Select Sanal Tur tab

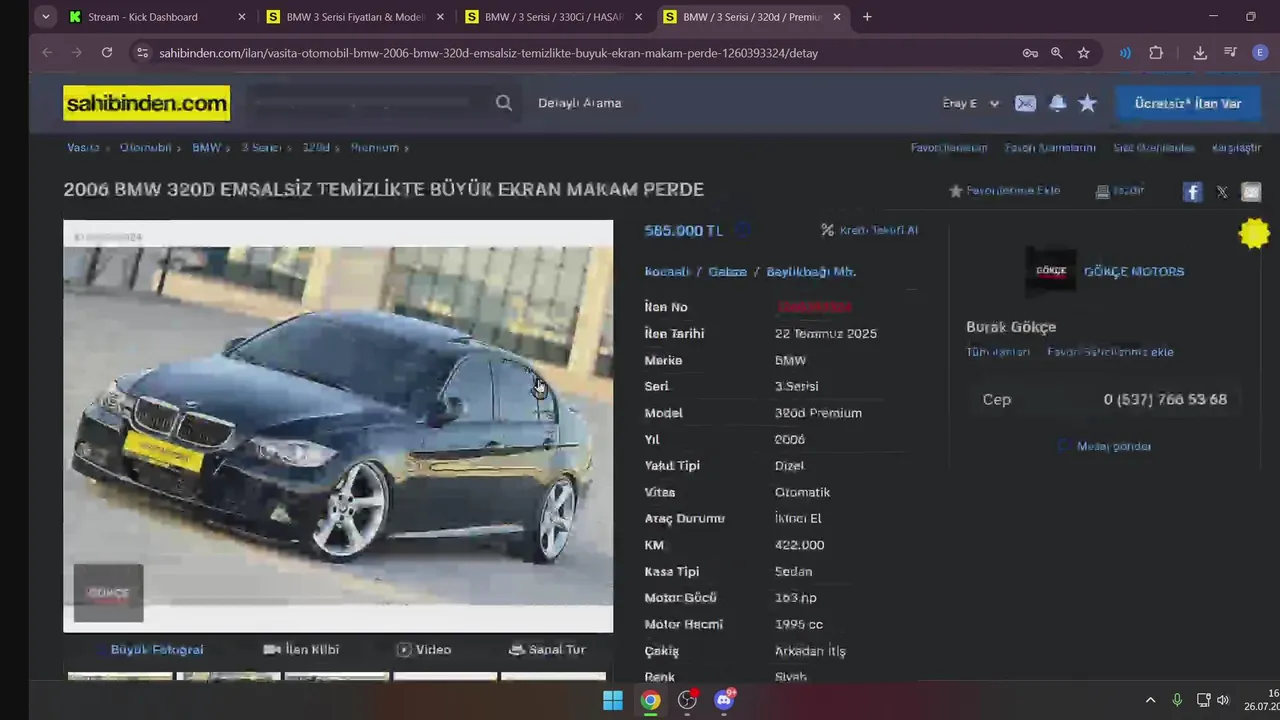click(x=547, y=650)
